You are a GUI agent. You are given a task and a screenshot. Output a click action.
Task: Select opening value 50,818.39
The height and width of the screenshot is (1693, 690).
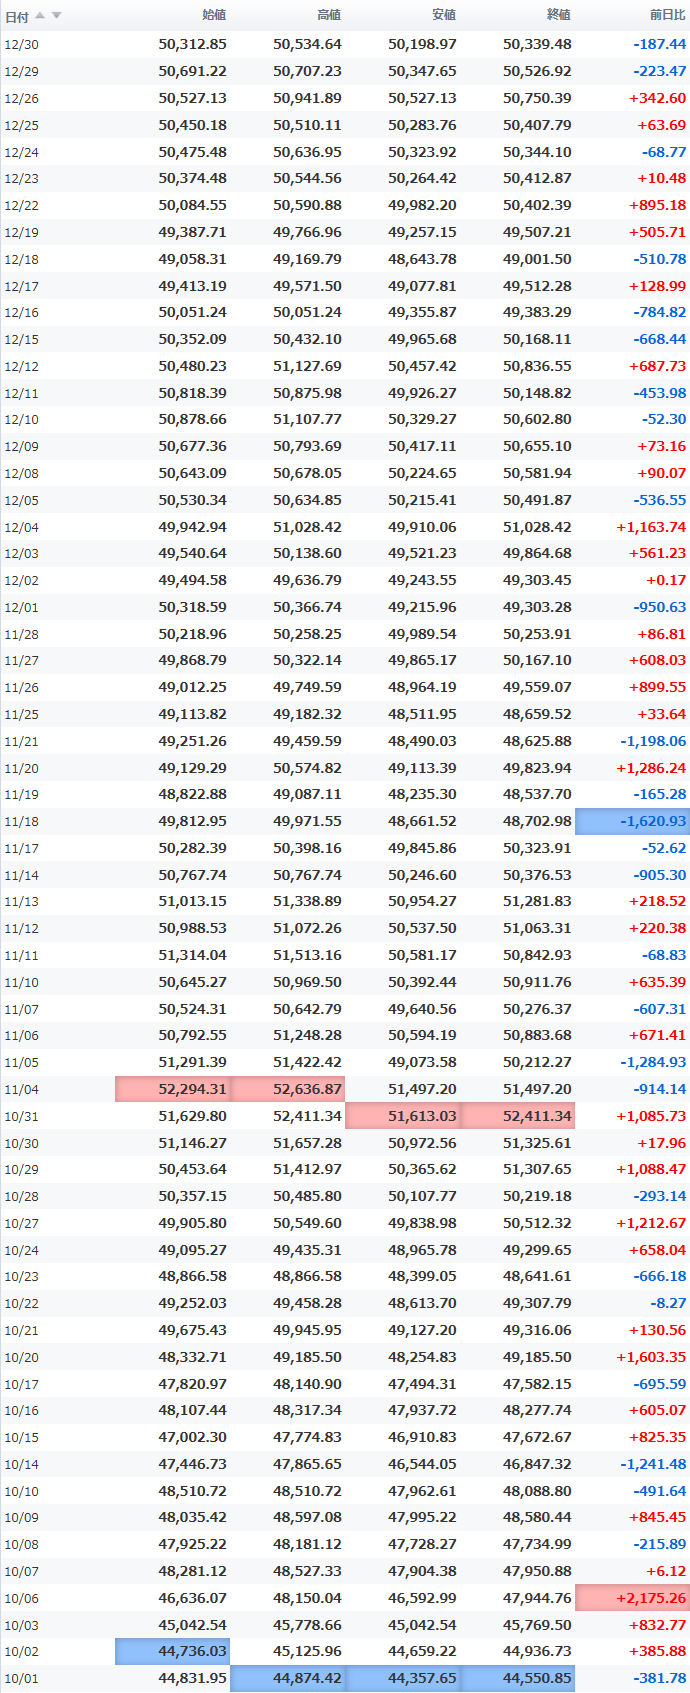pyautogui.click(x=192, y=393)
